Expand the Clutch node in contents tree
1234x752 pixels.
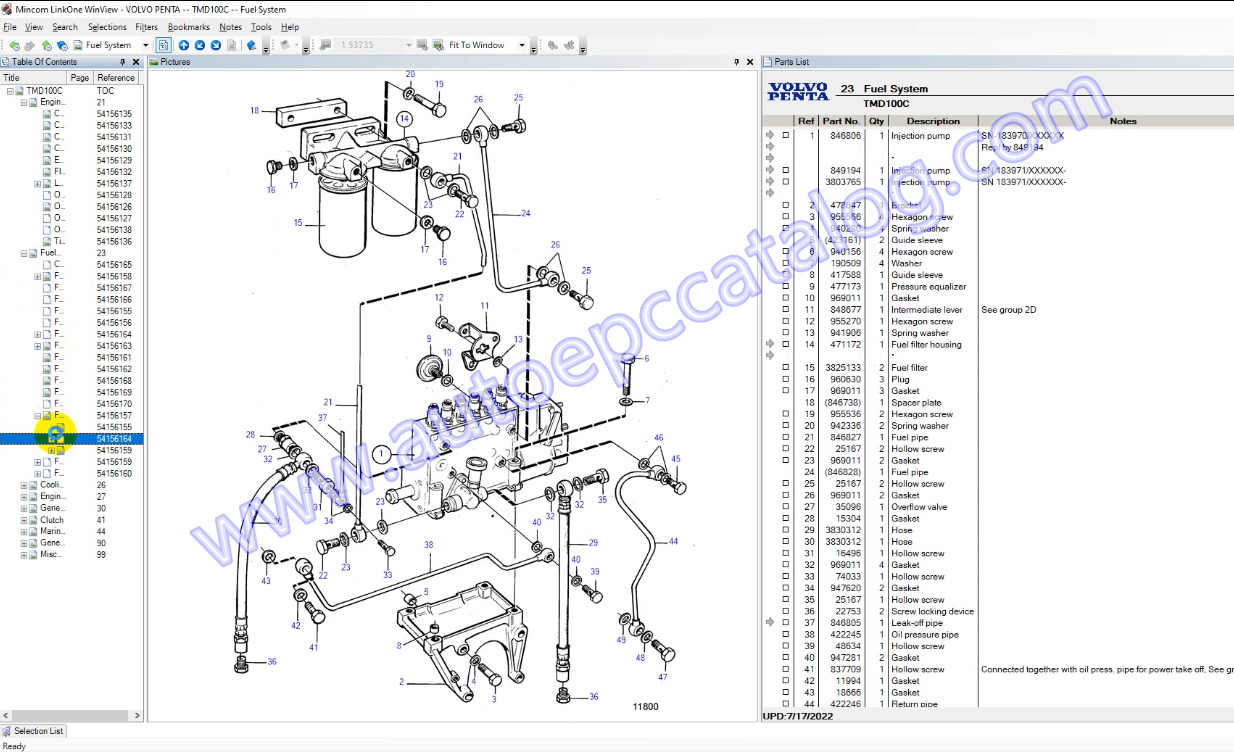pos(24,520)
